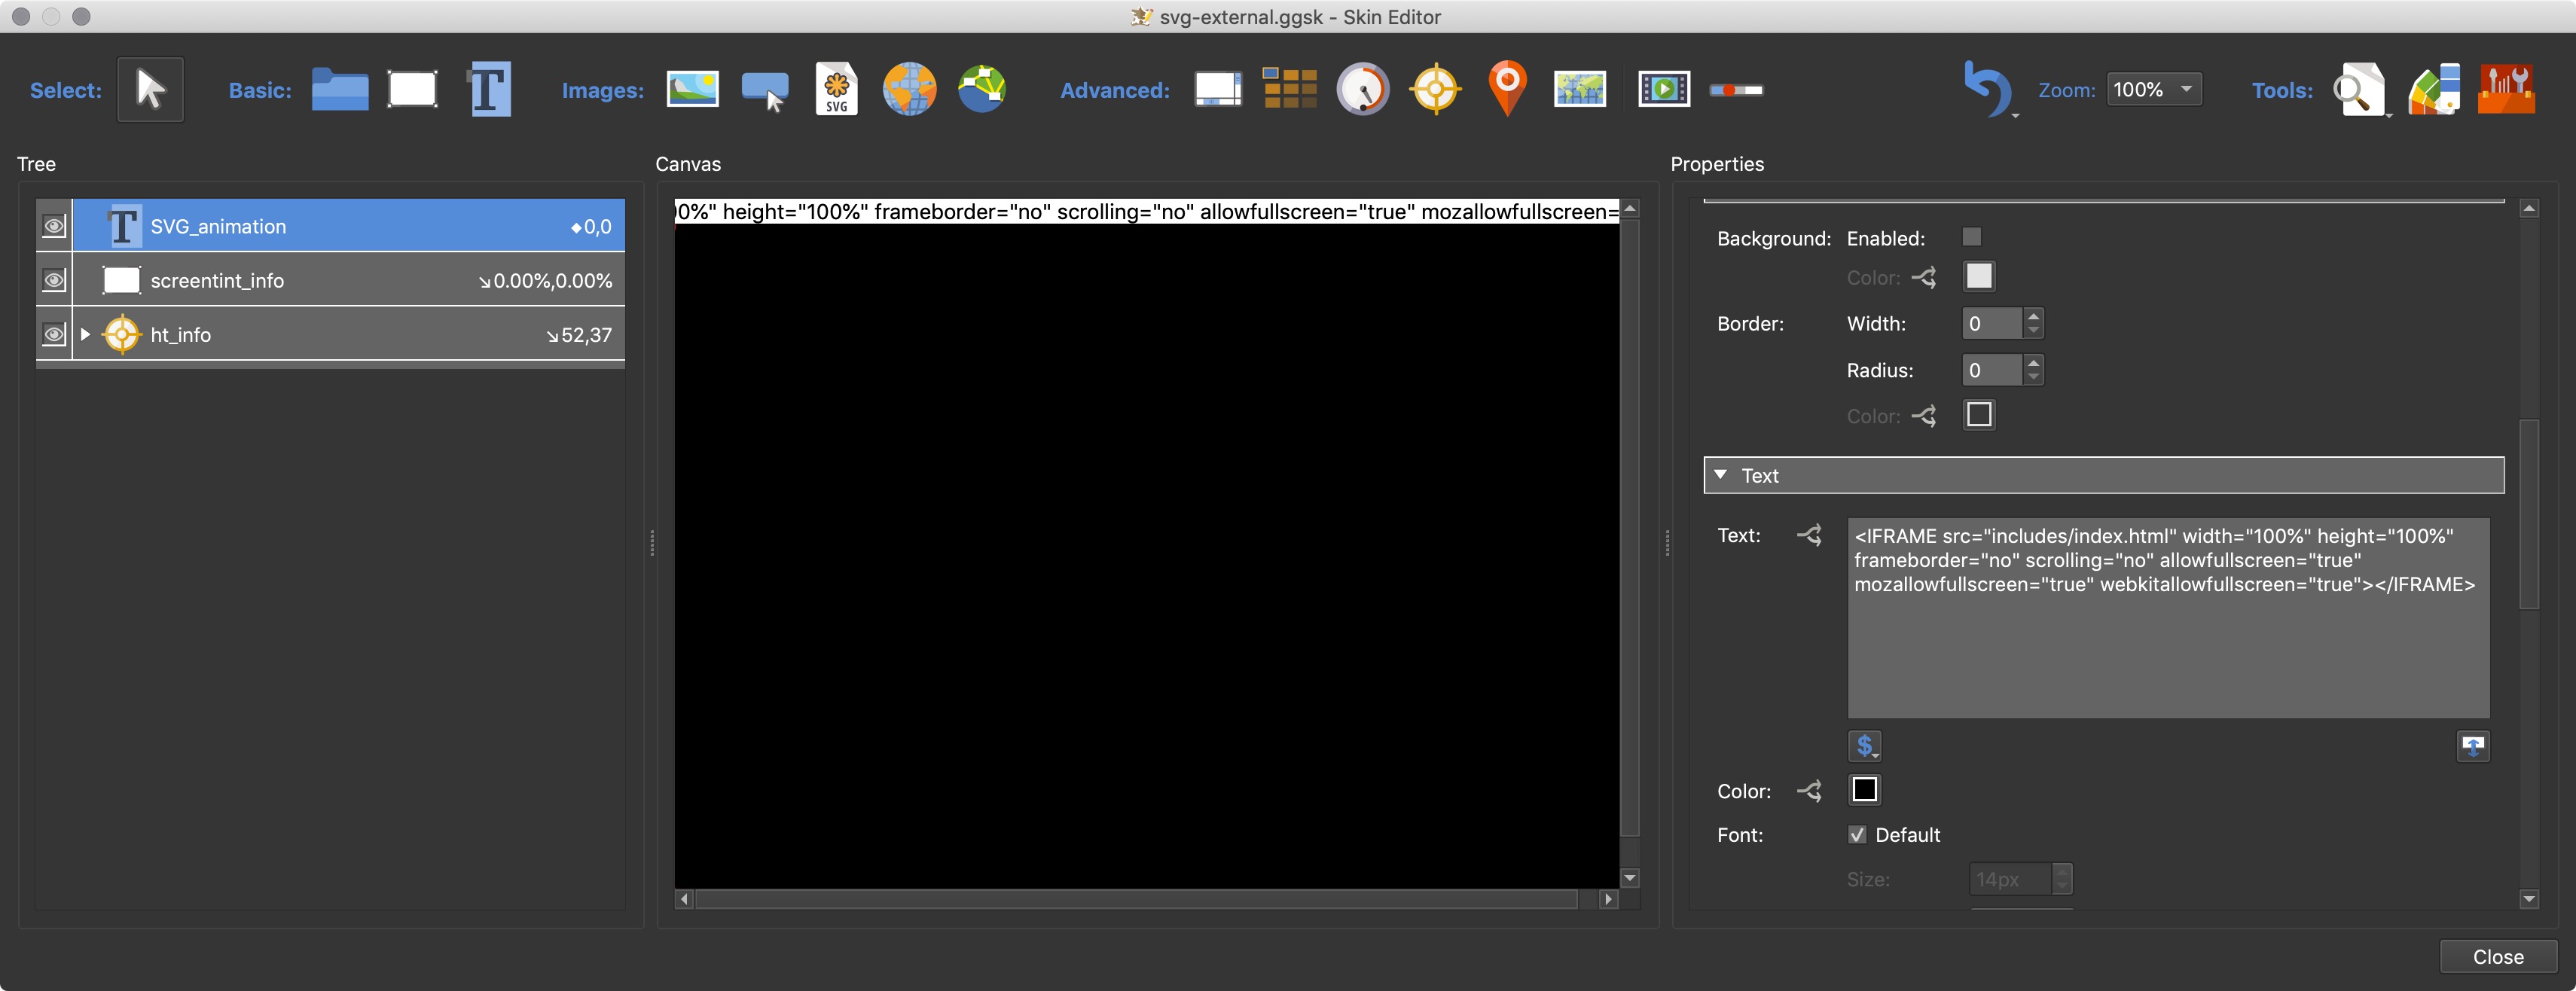Open the toolbox icon
2576x991 pixels.
(2506, 90)
